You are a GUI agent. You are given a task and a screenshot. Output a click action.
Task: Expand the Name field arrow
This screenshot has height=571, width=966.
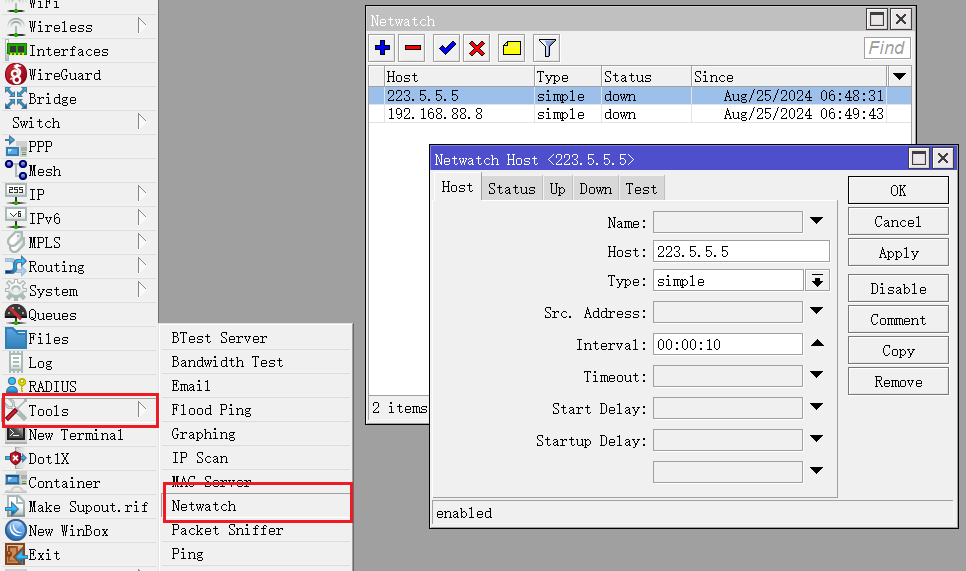coord(817,222)
